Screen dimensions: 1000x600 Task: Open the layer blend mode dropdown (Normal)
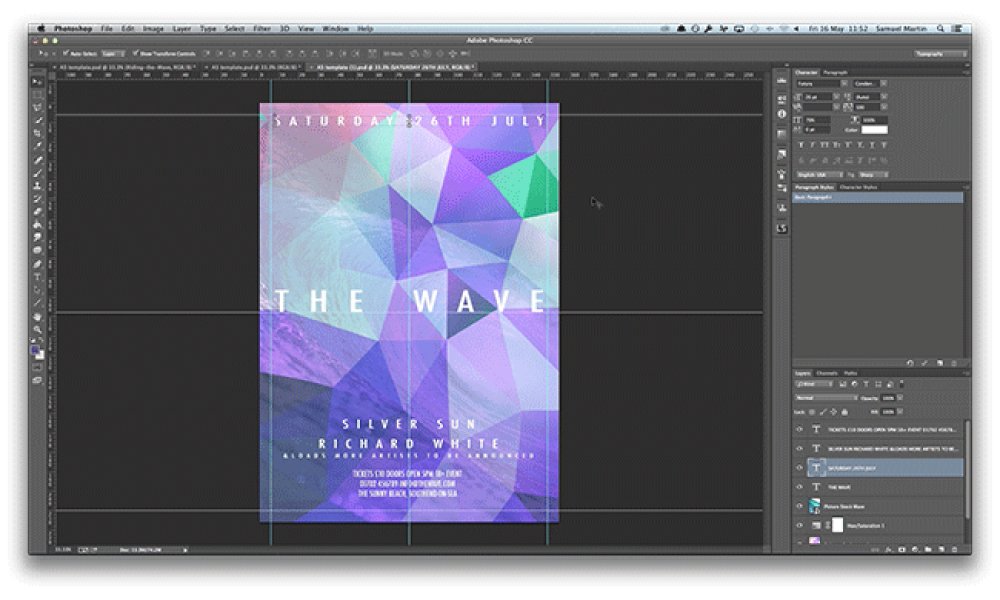(825, 397)
